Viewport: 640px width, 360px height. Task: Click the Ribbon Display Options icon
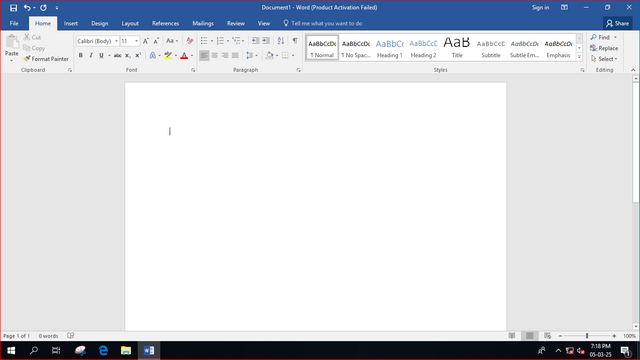[x=564, y=7]
